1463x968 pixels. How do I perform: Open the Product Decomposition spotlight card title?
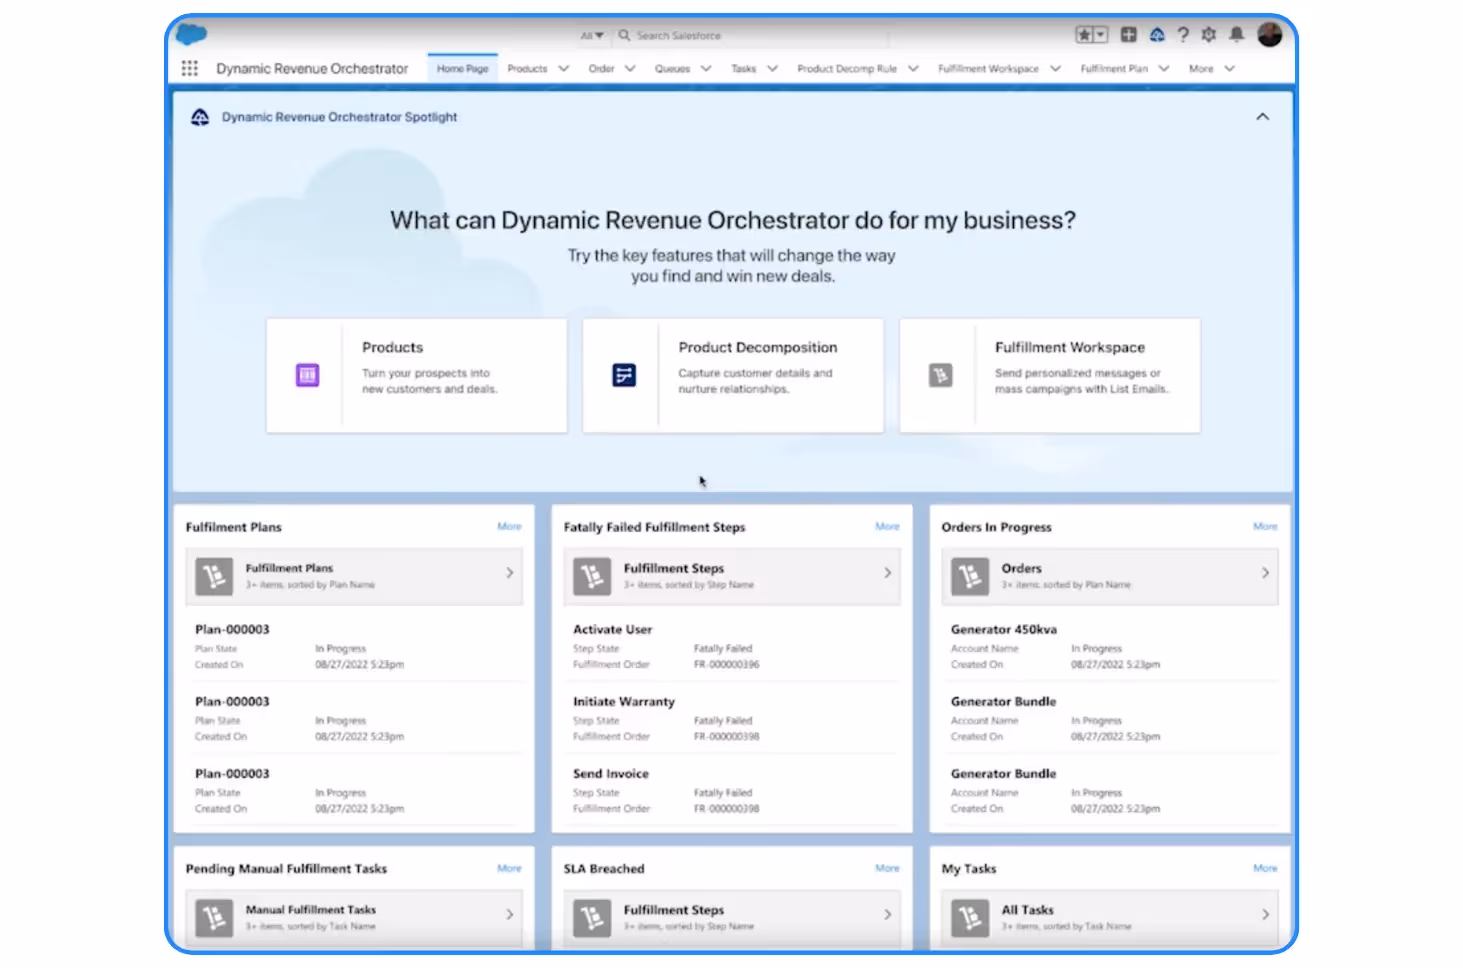(x=757, y=347)
